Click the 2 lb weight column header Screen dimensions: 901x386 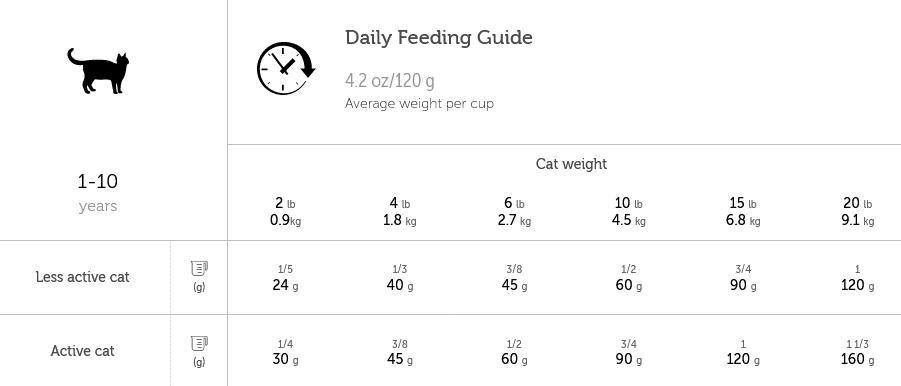pyautogui.click(x=286, y=211)
